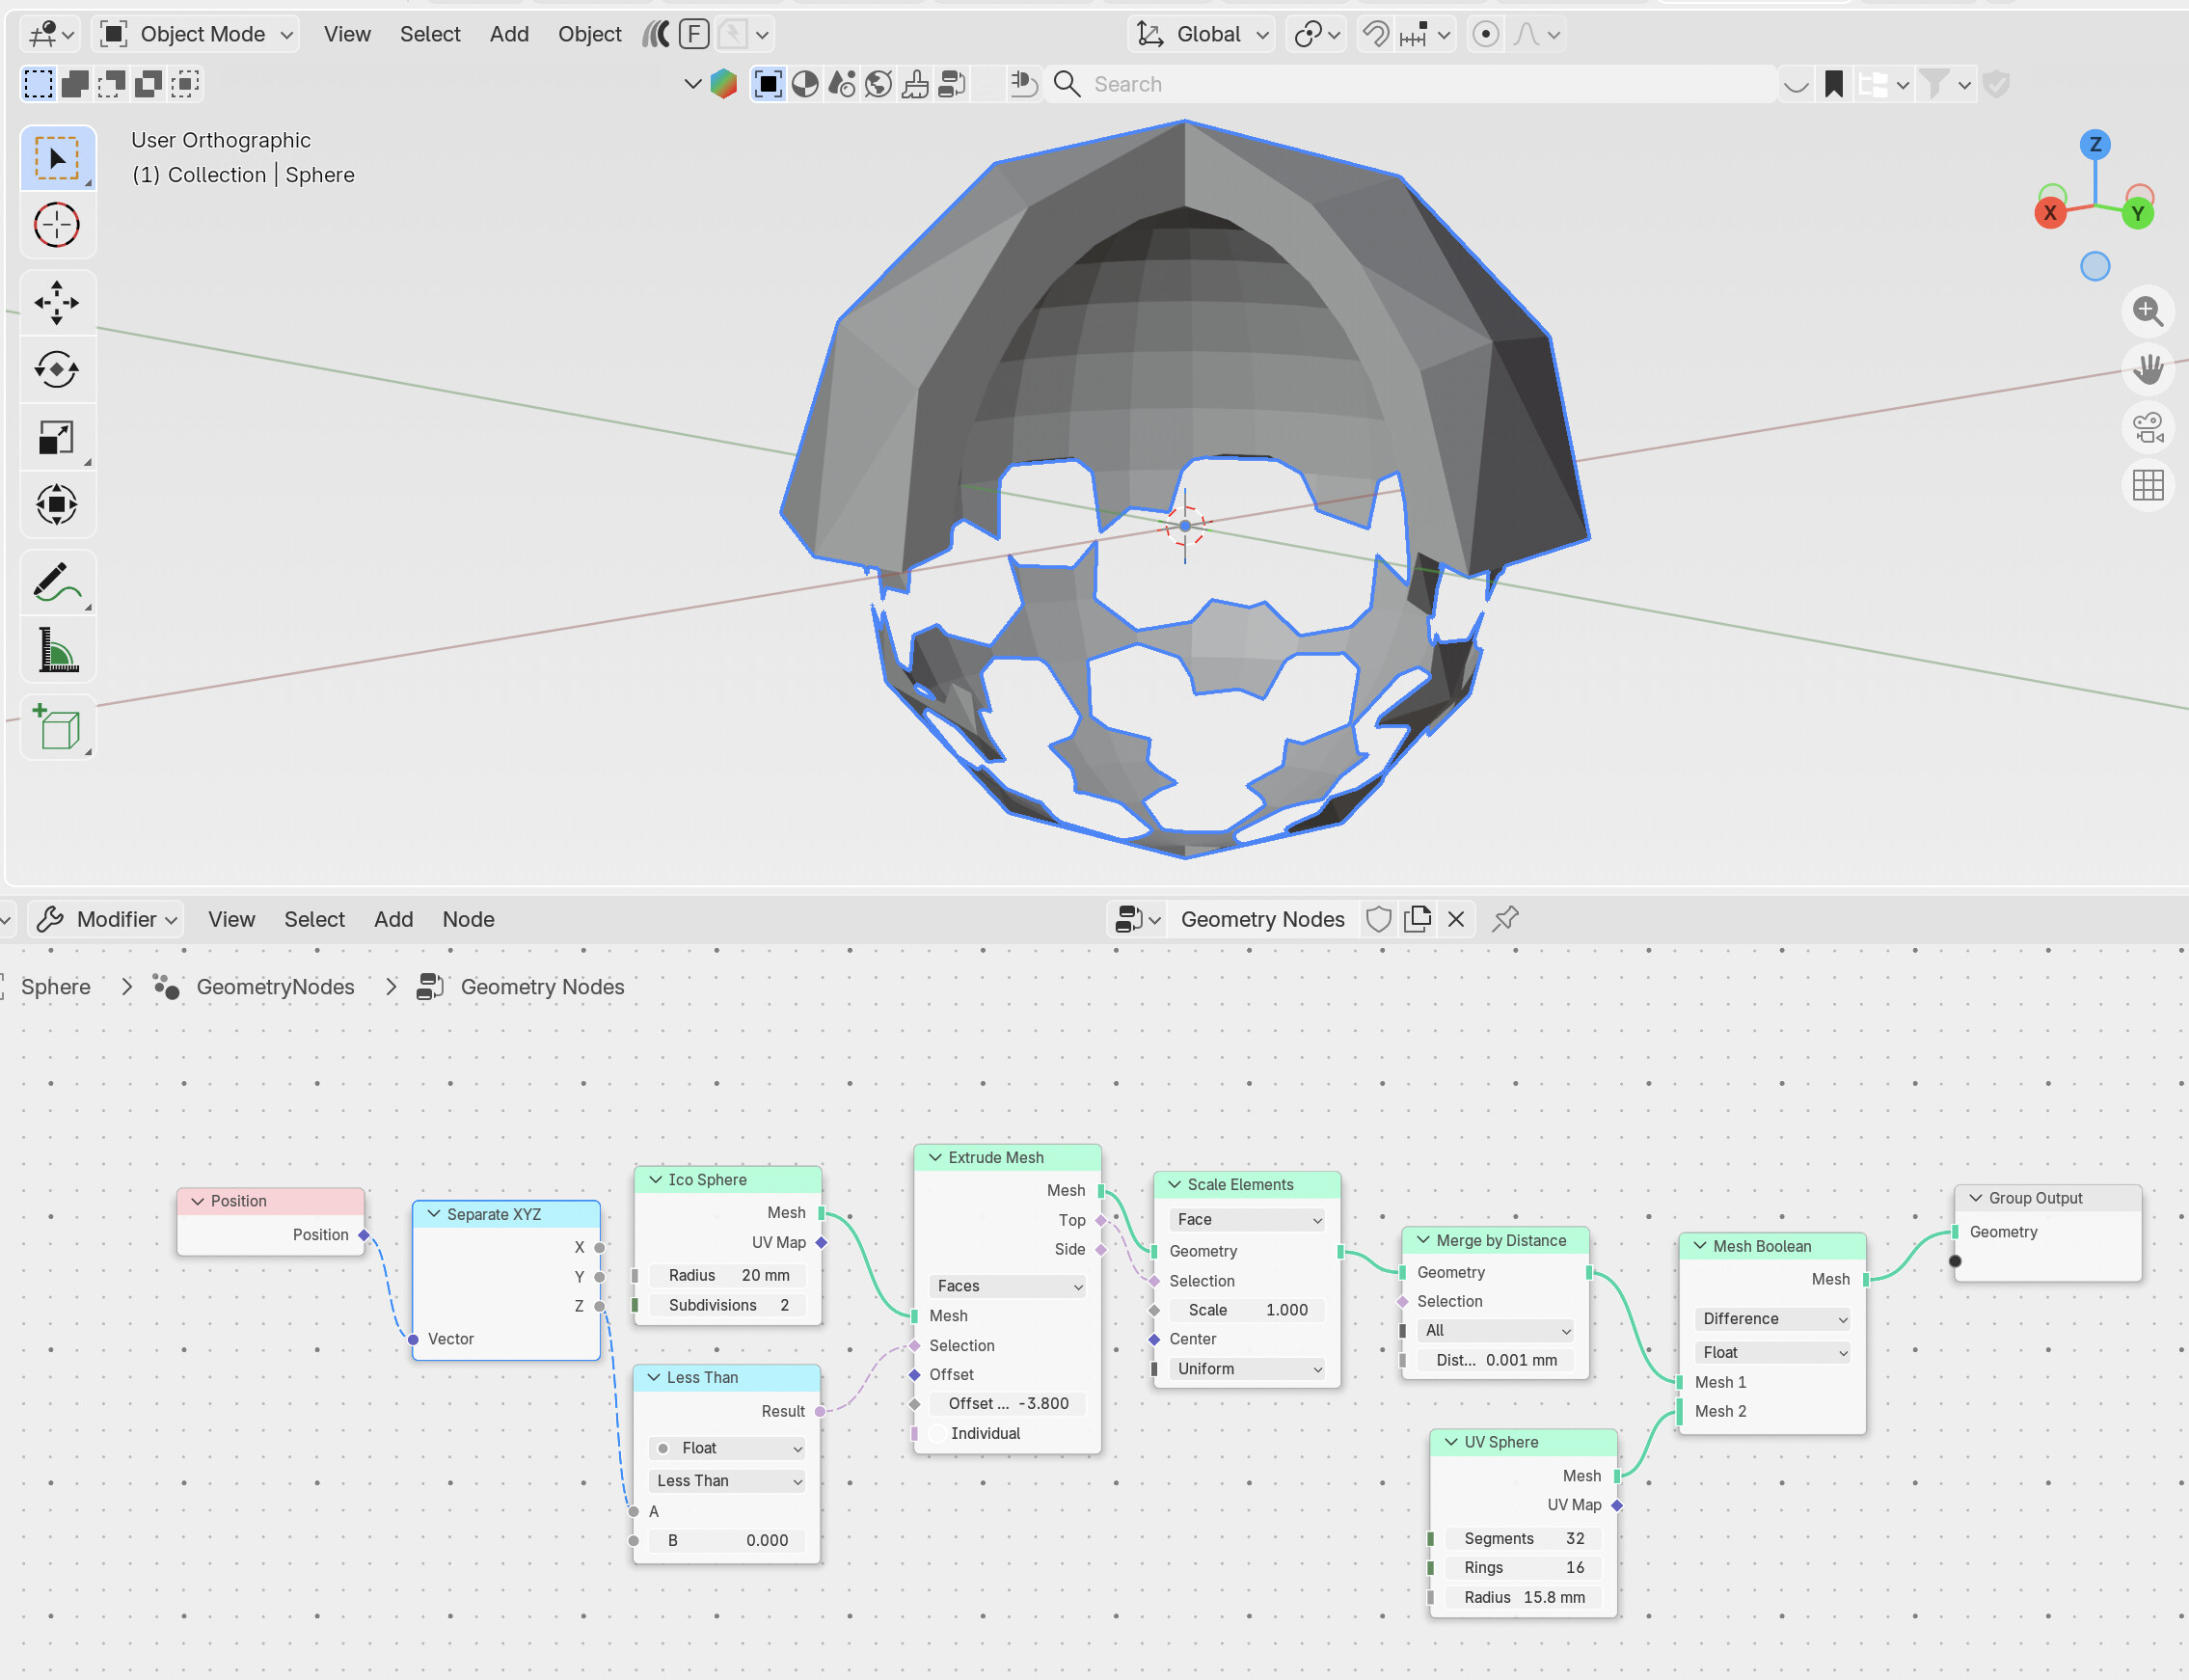This screenshot has width=2189, height=1680.
Task: Click the globe world icon in filter row
Action: click(878, 84)
